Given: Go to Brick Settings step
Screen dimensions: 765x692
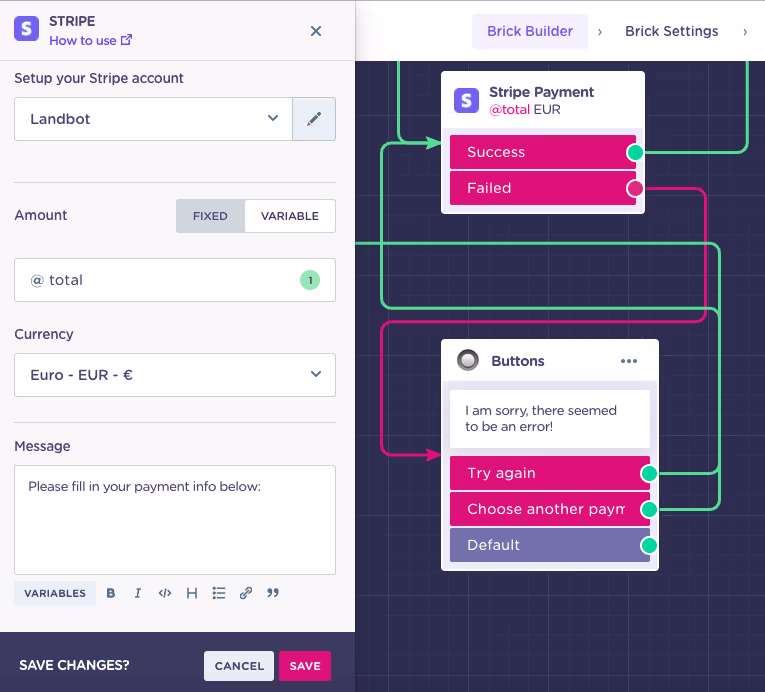Looking at the screenshot, I should (x=672, y=31).
